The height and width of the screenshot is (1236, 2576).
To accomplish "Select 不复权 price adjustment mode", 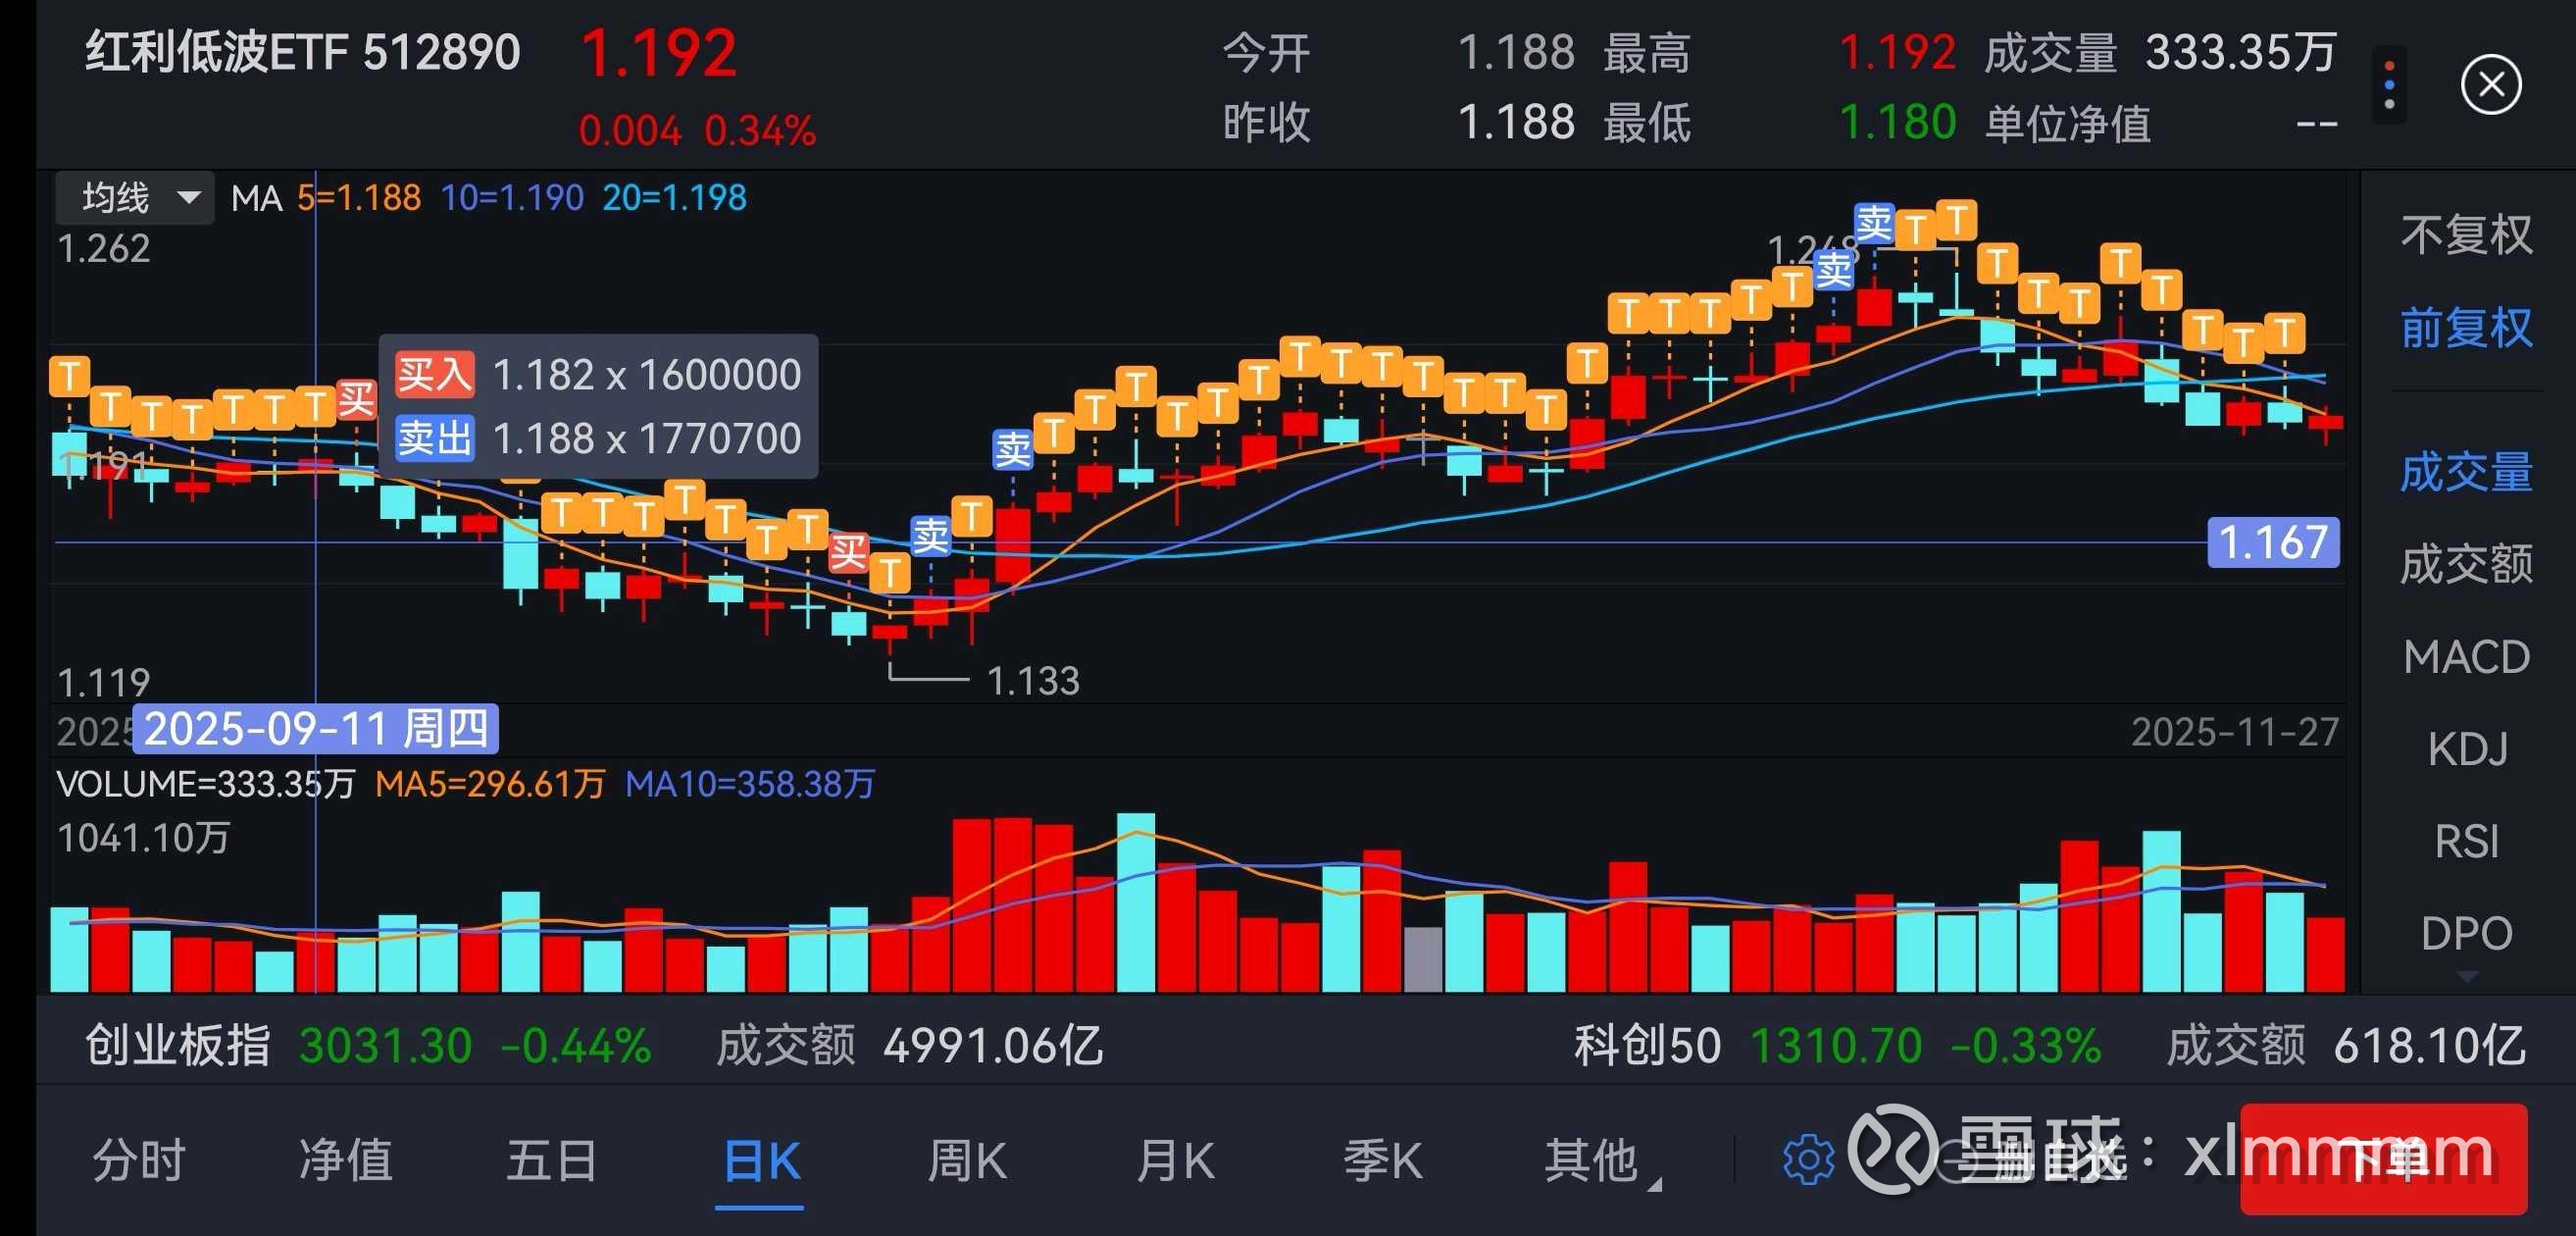I will 2465,236.
